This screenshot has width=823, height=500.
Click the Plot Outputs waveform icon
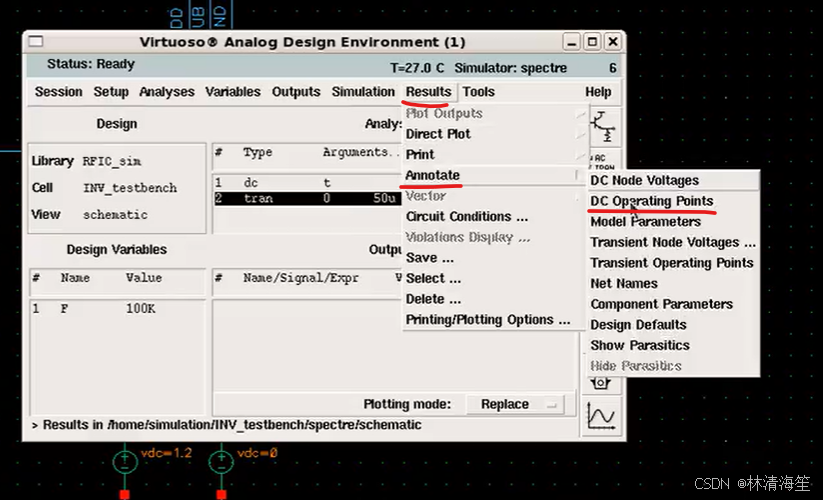point(602,417)
